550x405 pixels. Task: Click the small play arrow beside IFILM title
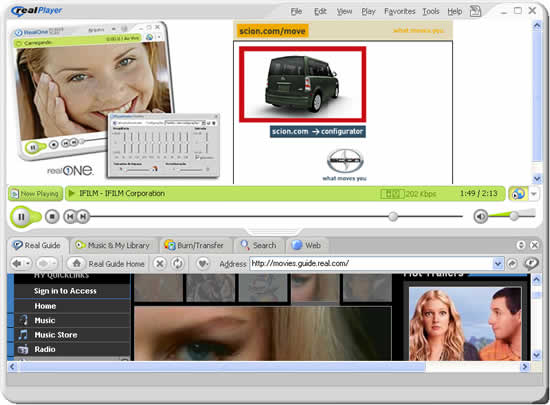(72, 193)
